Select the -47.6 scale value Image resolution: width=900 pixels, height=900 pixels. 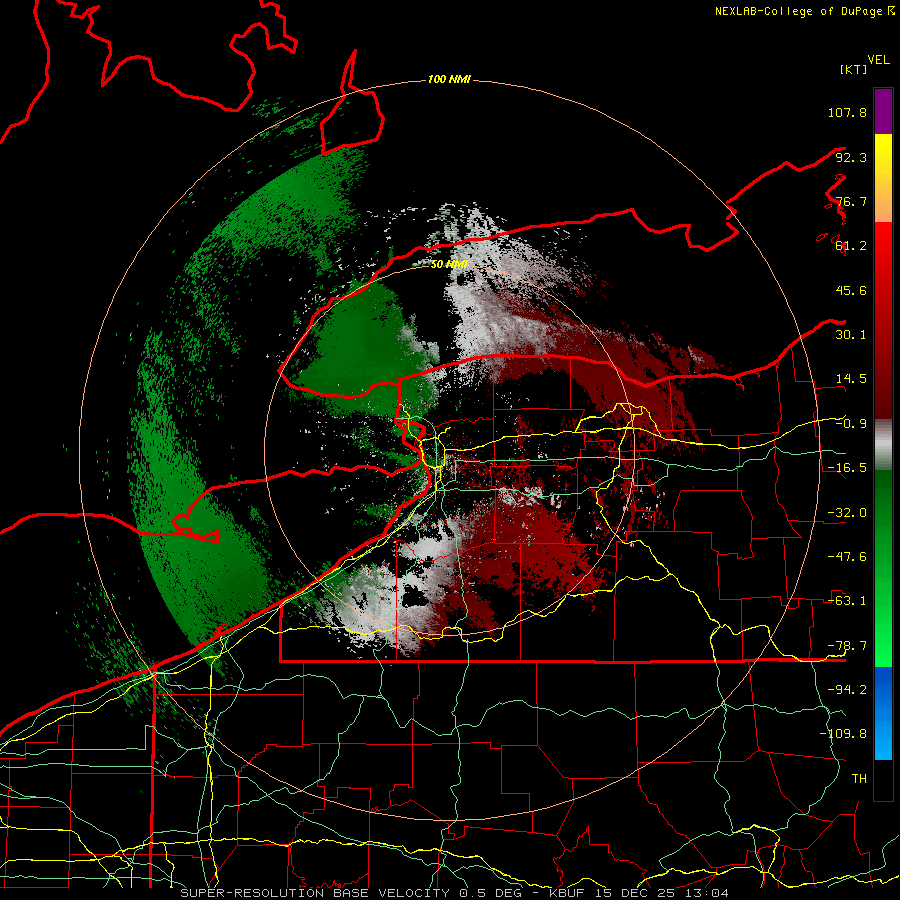(847, 557)
